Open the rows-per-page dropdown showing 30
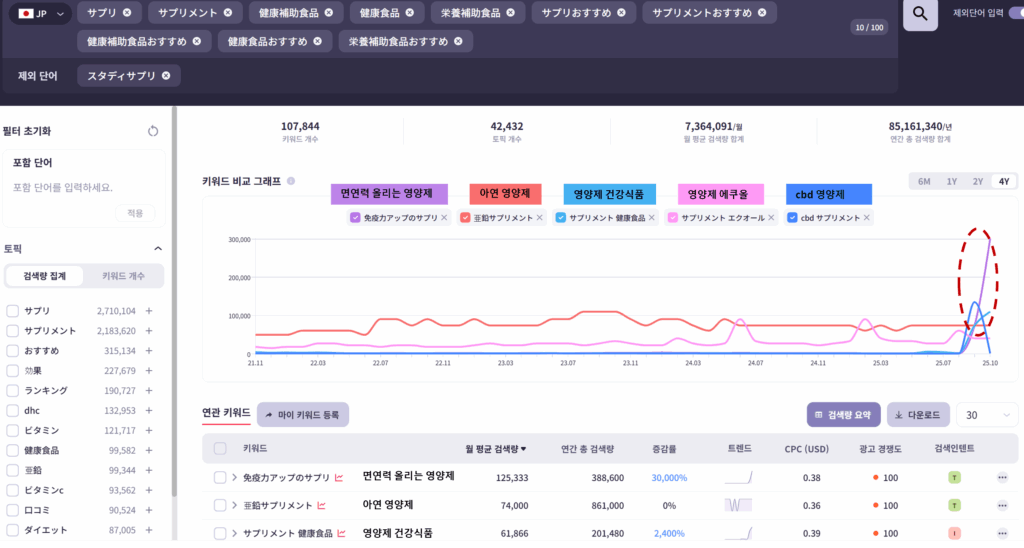The height and width of the screenshot is (548, 1024). point(987,415)
